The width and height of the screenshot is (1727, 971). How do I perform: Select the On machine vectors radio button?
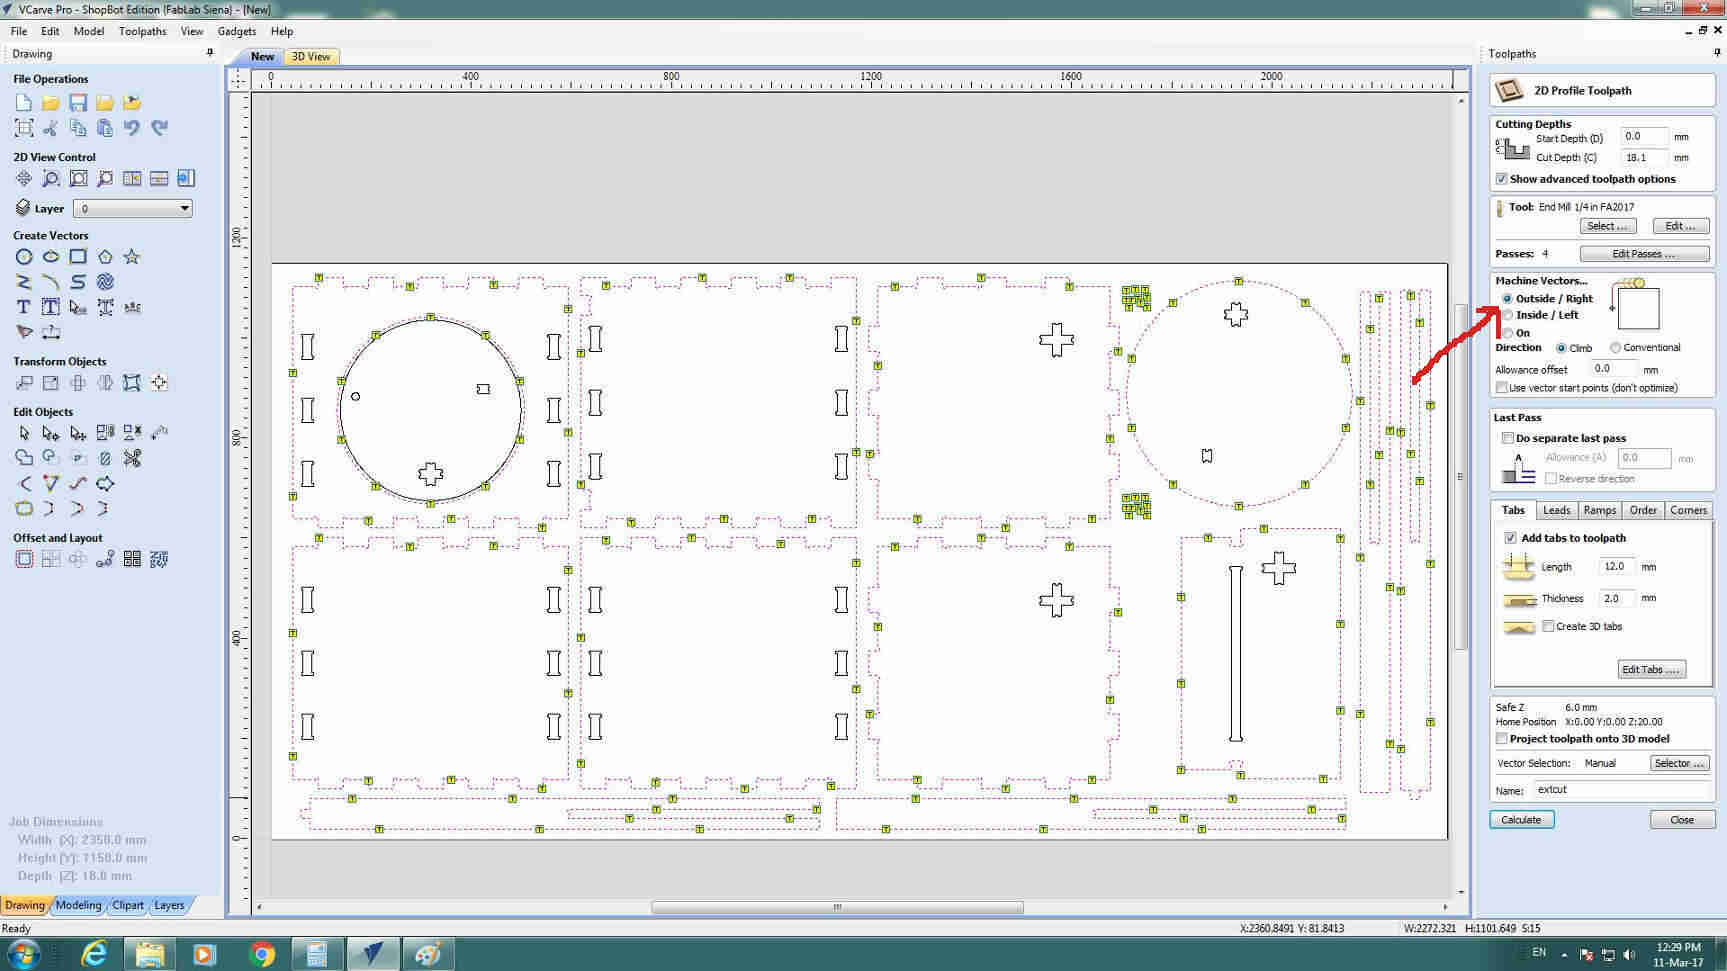coord(1507,333)
